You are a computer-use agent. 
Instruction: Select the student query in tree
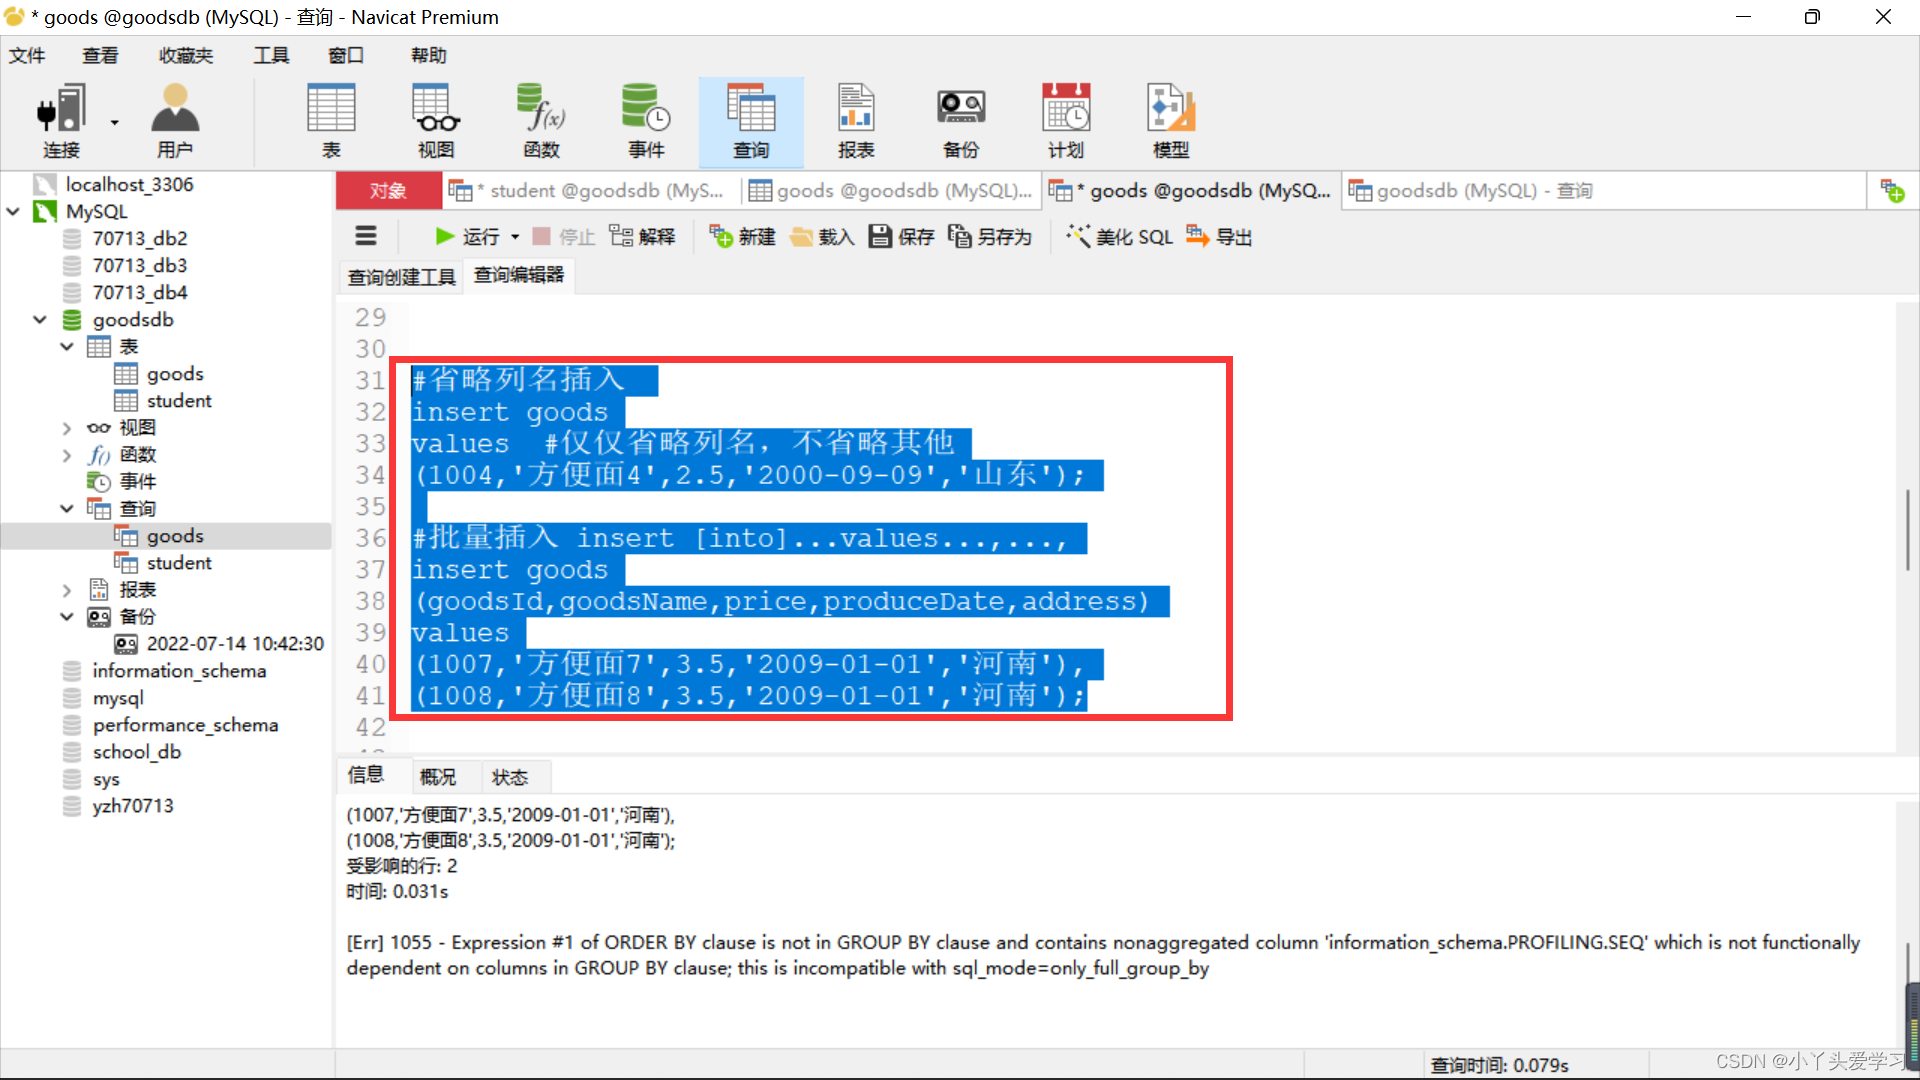(179, 562)
